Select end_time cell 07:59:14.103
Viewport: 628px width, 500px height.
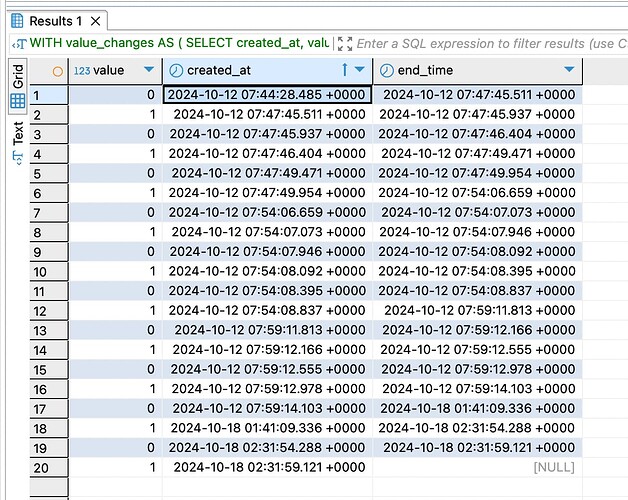tap(477, 389)
